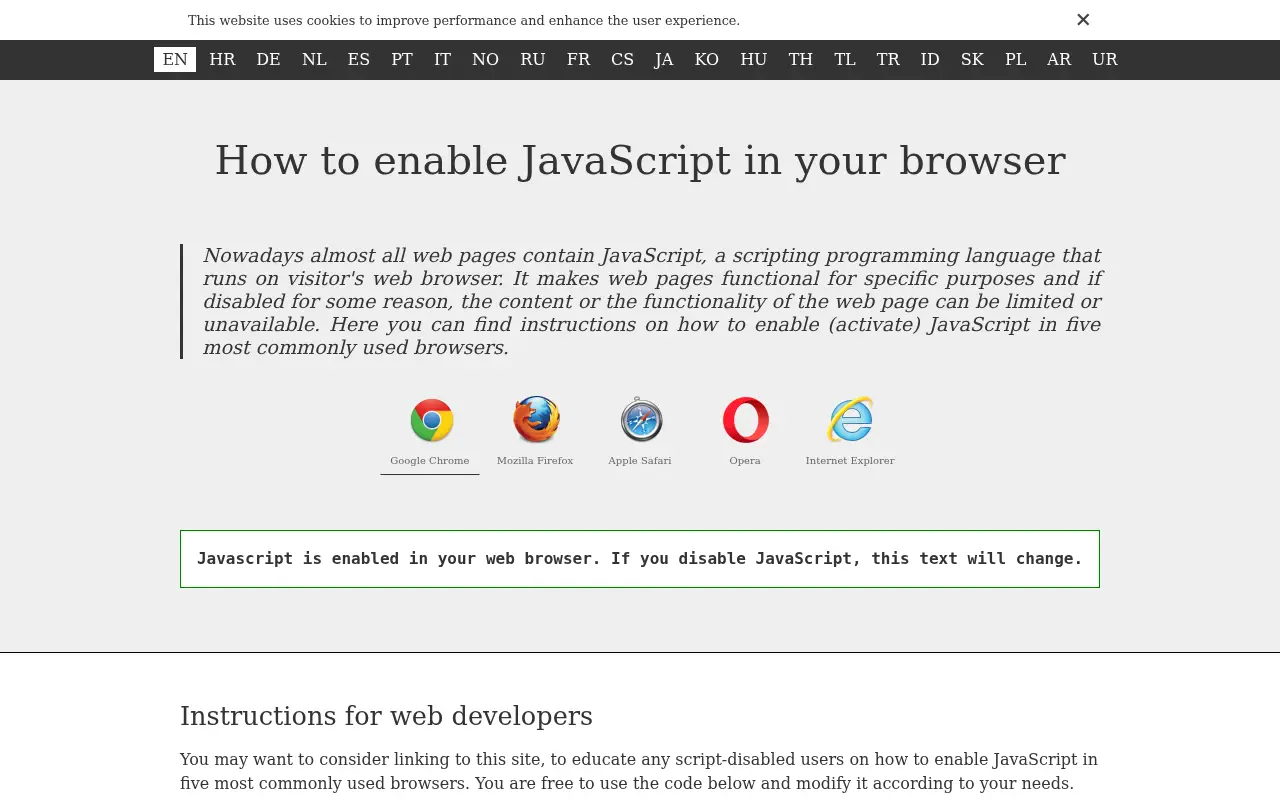Switch language to ID
This screenshot has width=1280, height=800.
[x=930, y=59]
